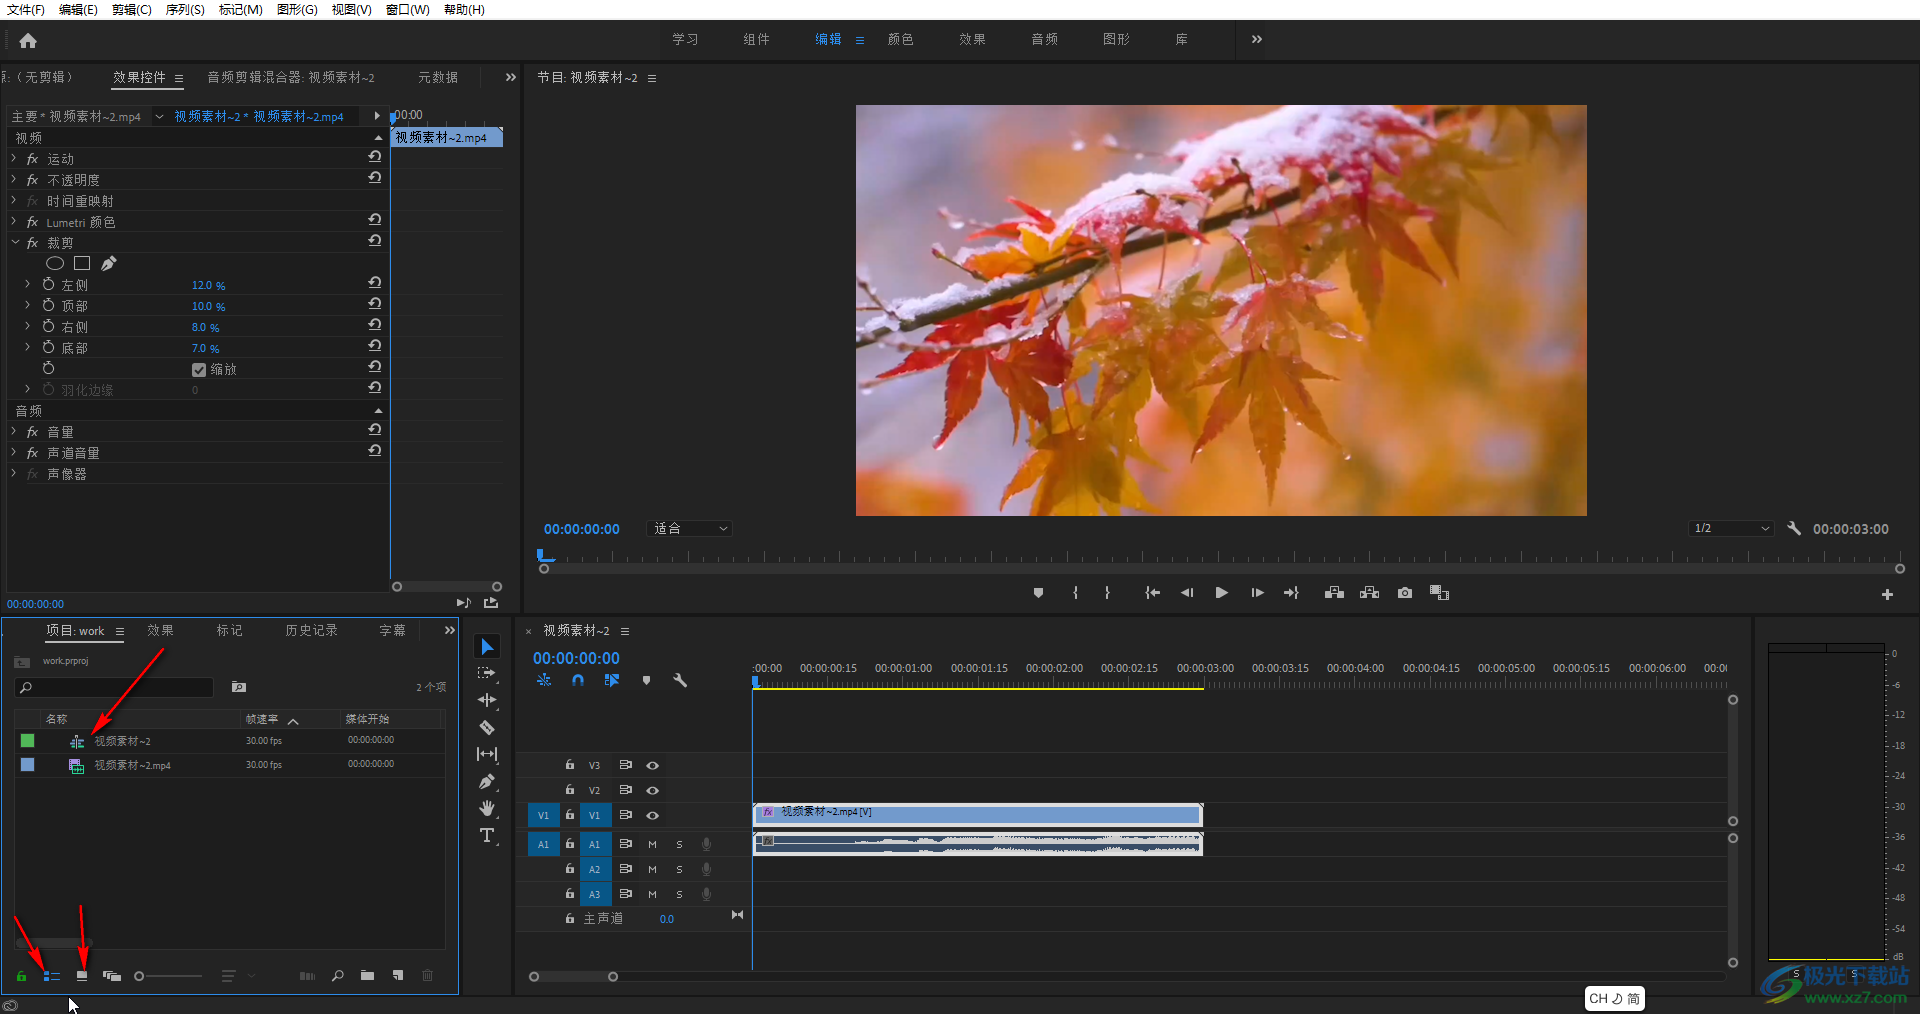This screenshot has width=1920, height=1014.
Task: Open program monitor button editor plus
Action: pos(1887,594)
